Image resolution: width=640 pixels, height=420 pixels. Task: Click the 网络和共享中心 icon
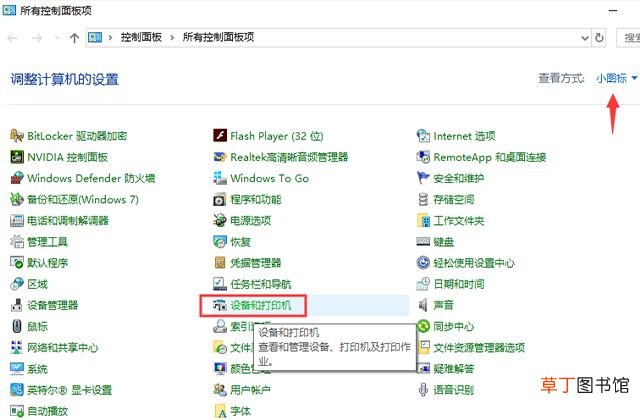(17, 347)
